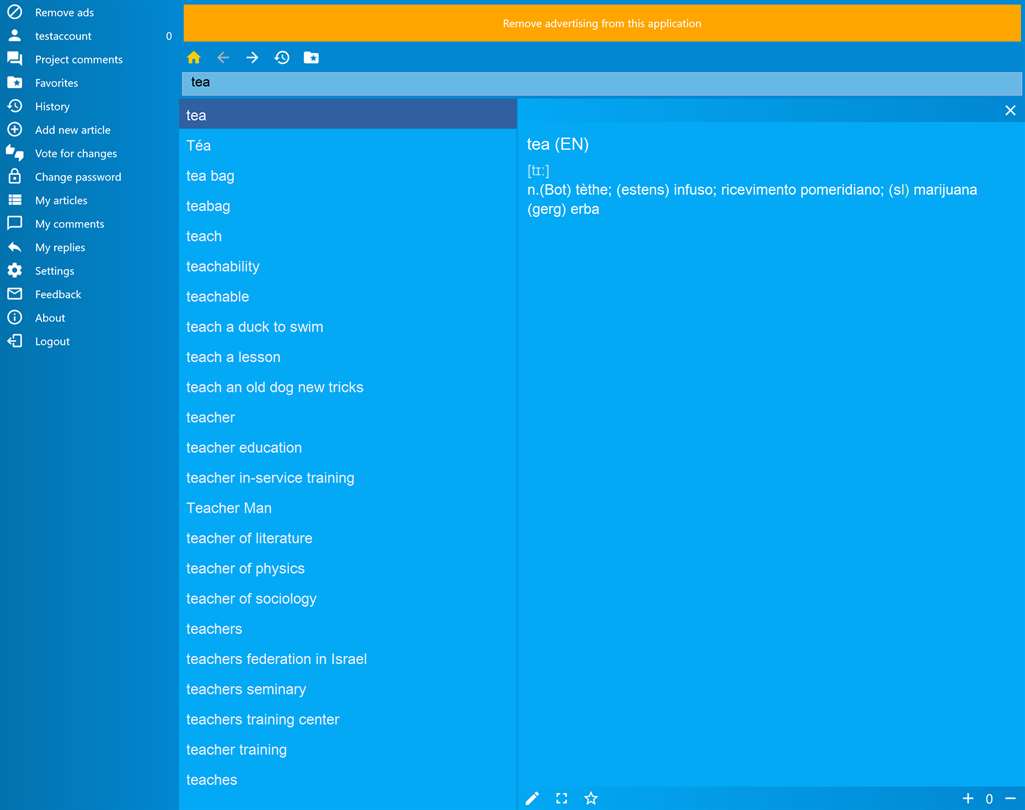This screenshot has height=810, width=1025.
Task: Click the My articles list icon
Action: tap(14, 200)
